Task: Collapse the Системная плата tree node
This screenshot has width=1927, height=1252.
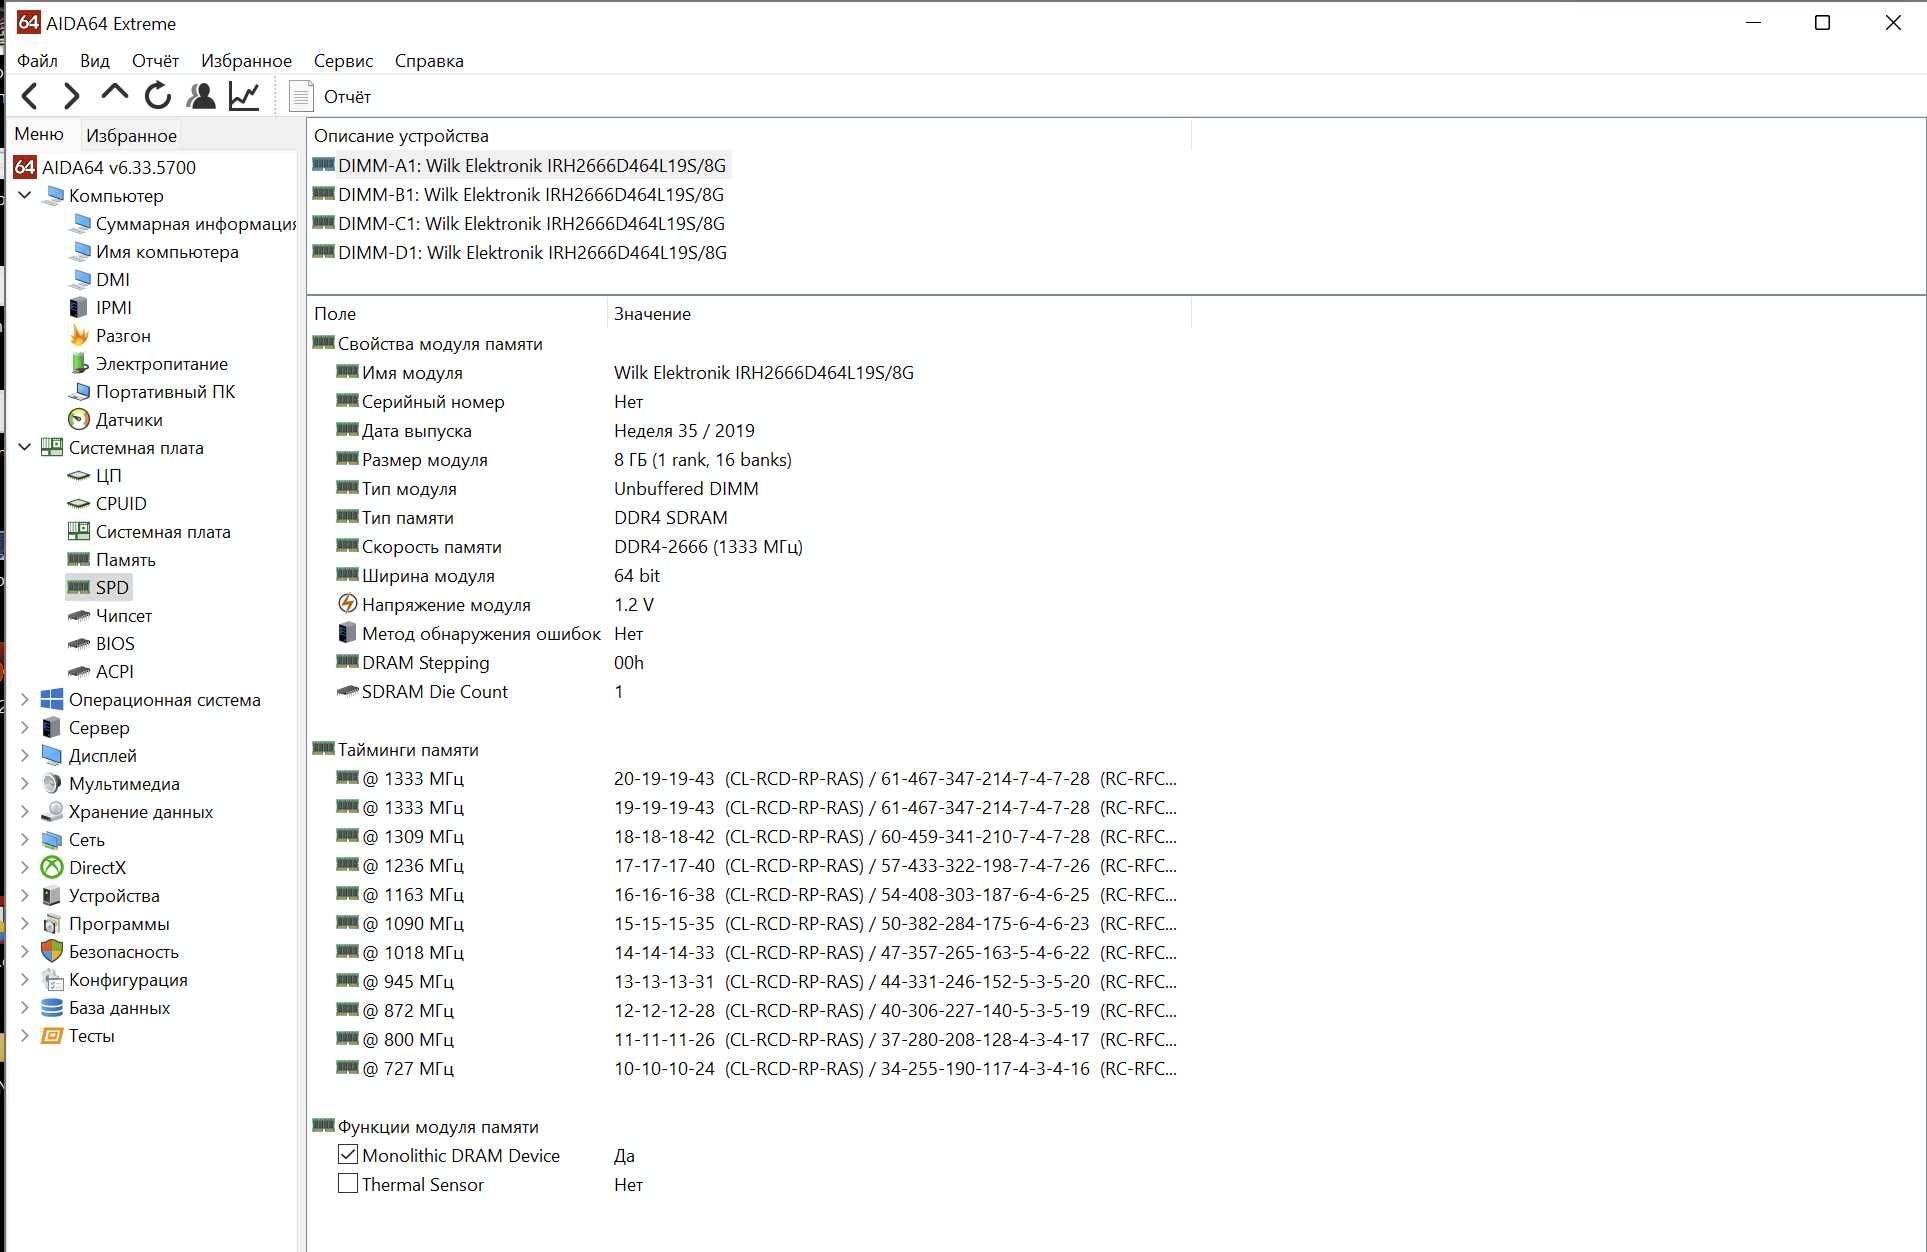Action: coord(25,447)
